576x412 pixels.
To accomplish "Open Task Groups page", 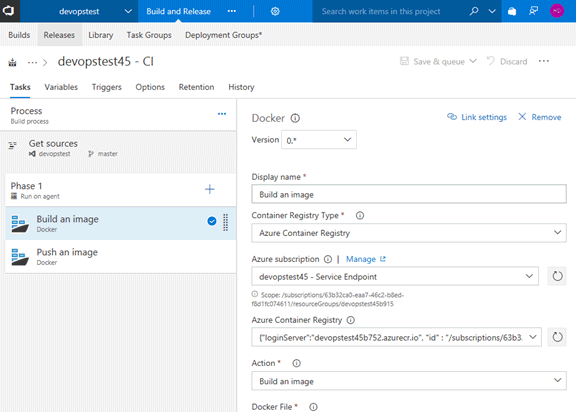I will click(149, 35).
